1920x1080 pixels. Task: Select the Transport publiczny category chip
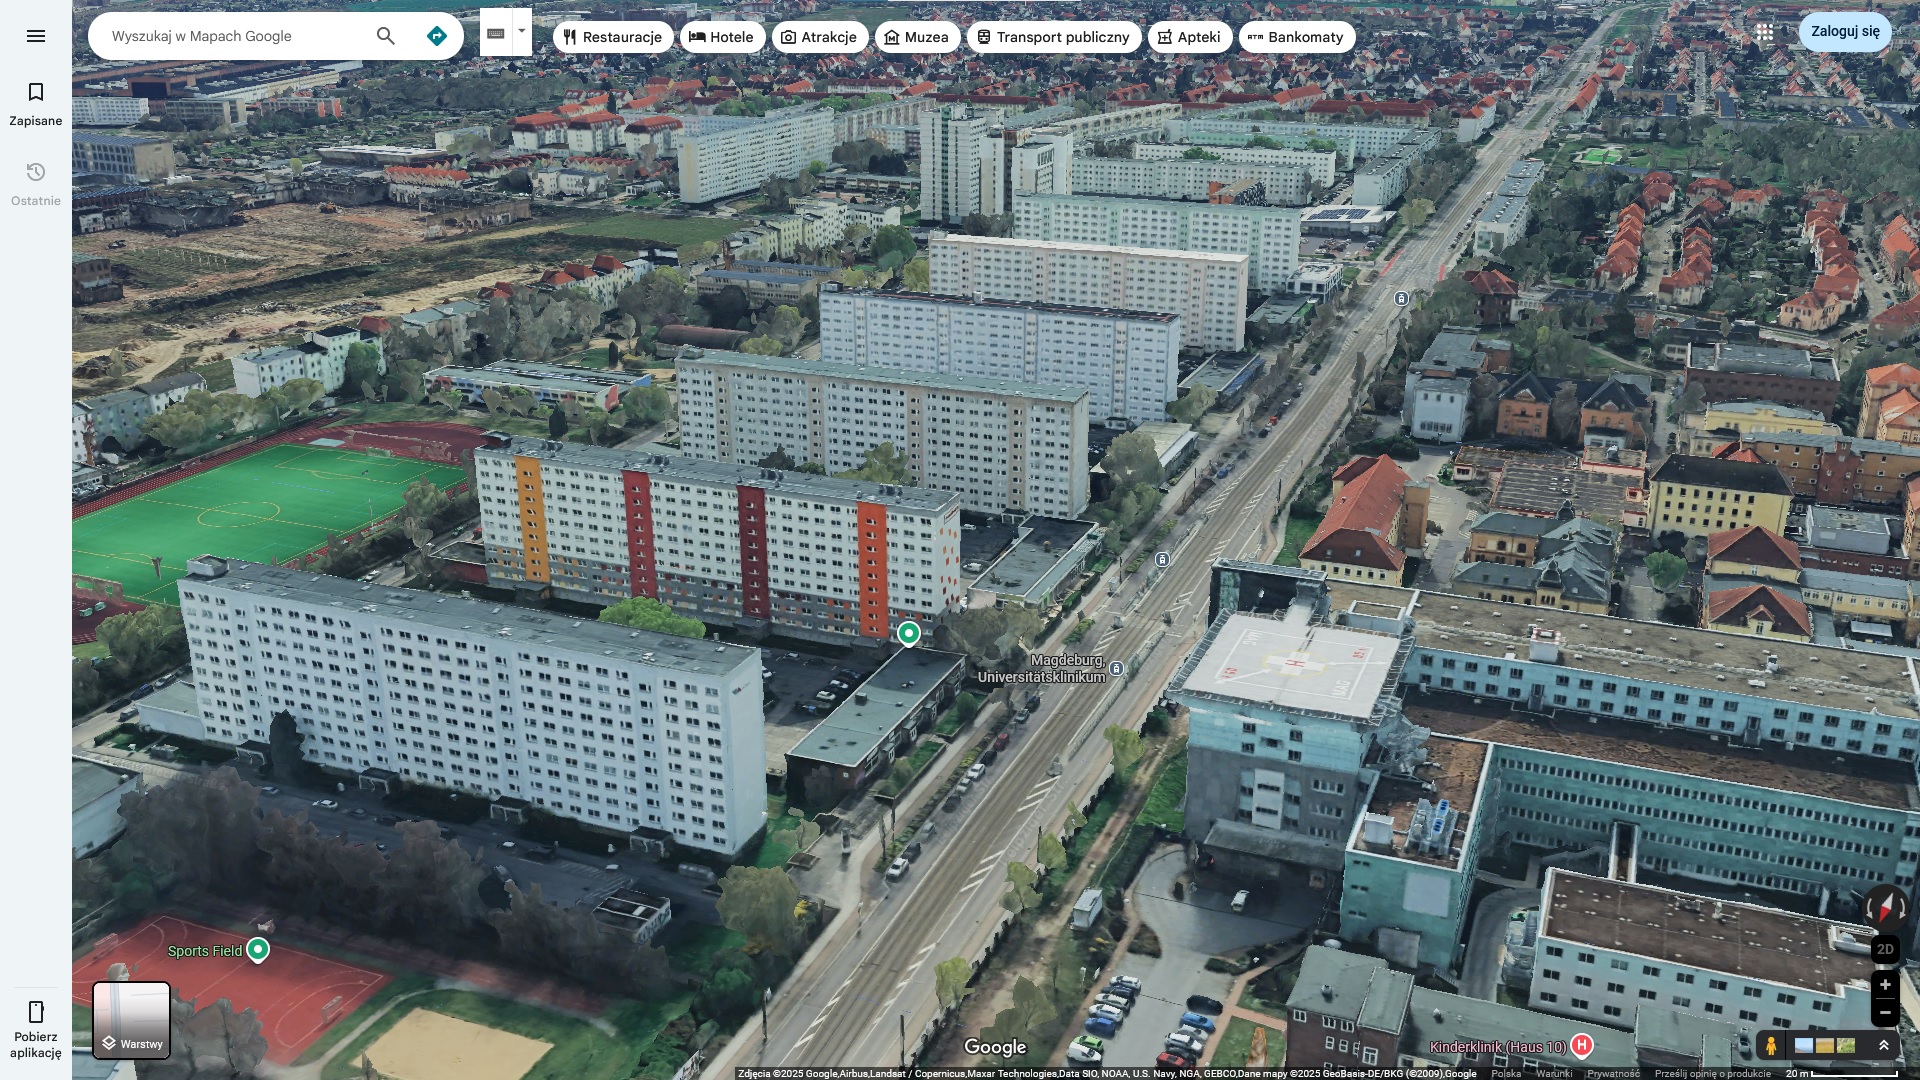[1054, 37]
